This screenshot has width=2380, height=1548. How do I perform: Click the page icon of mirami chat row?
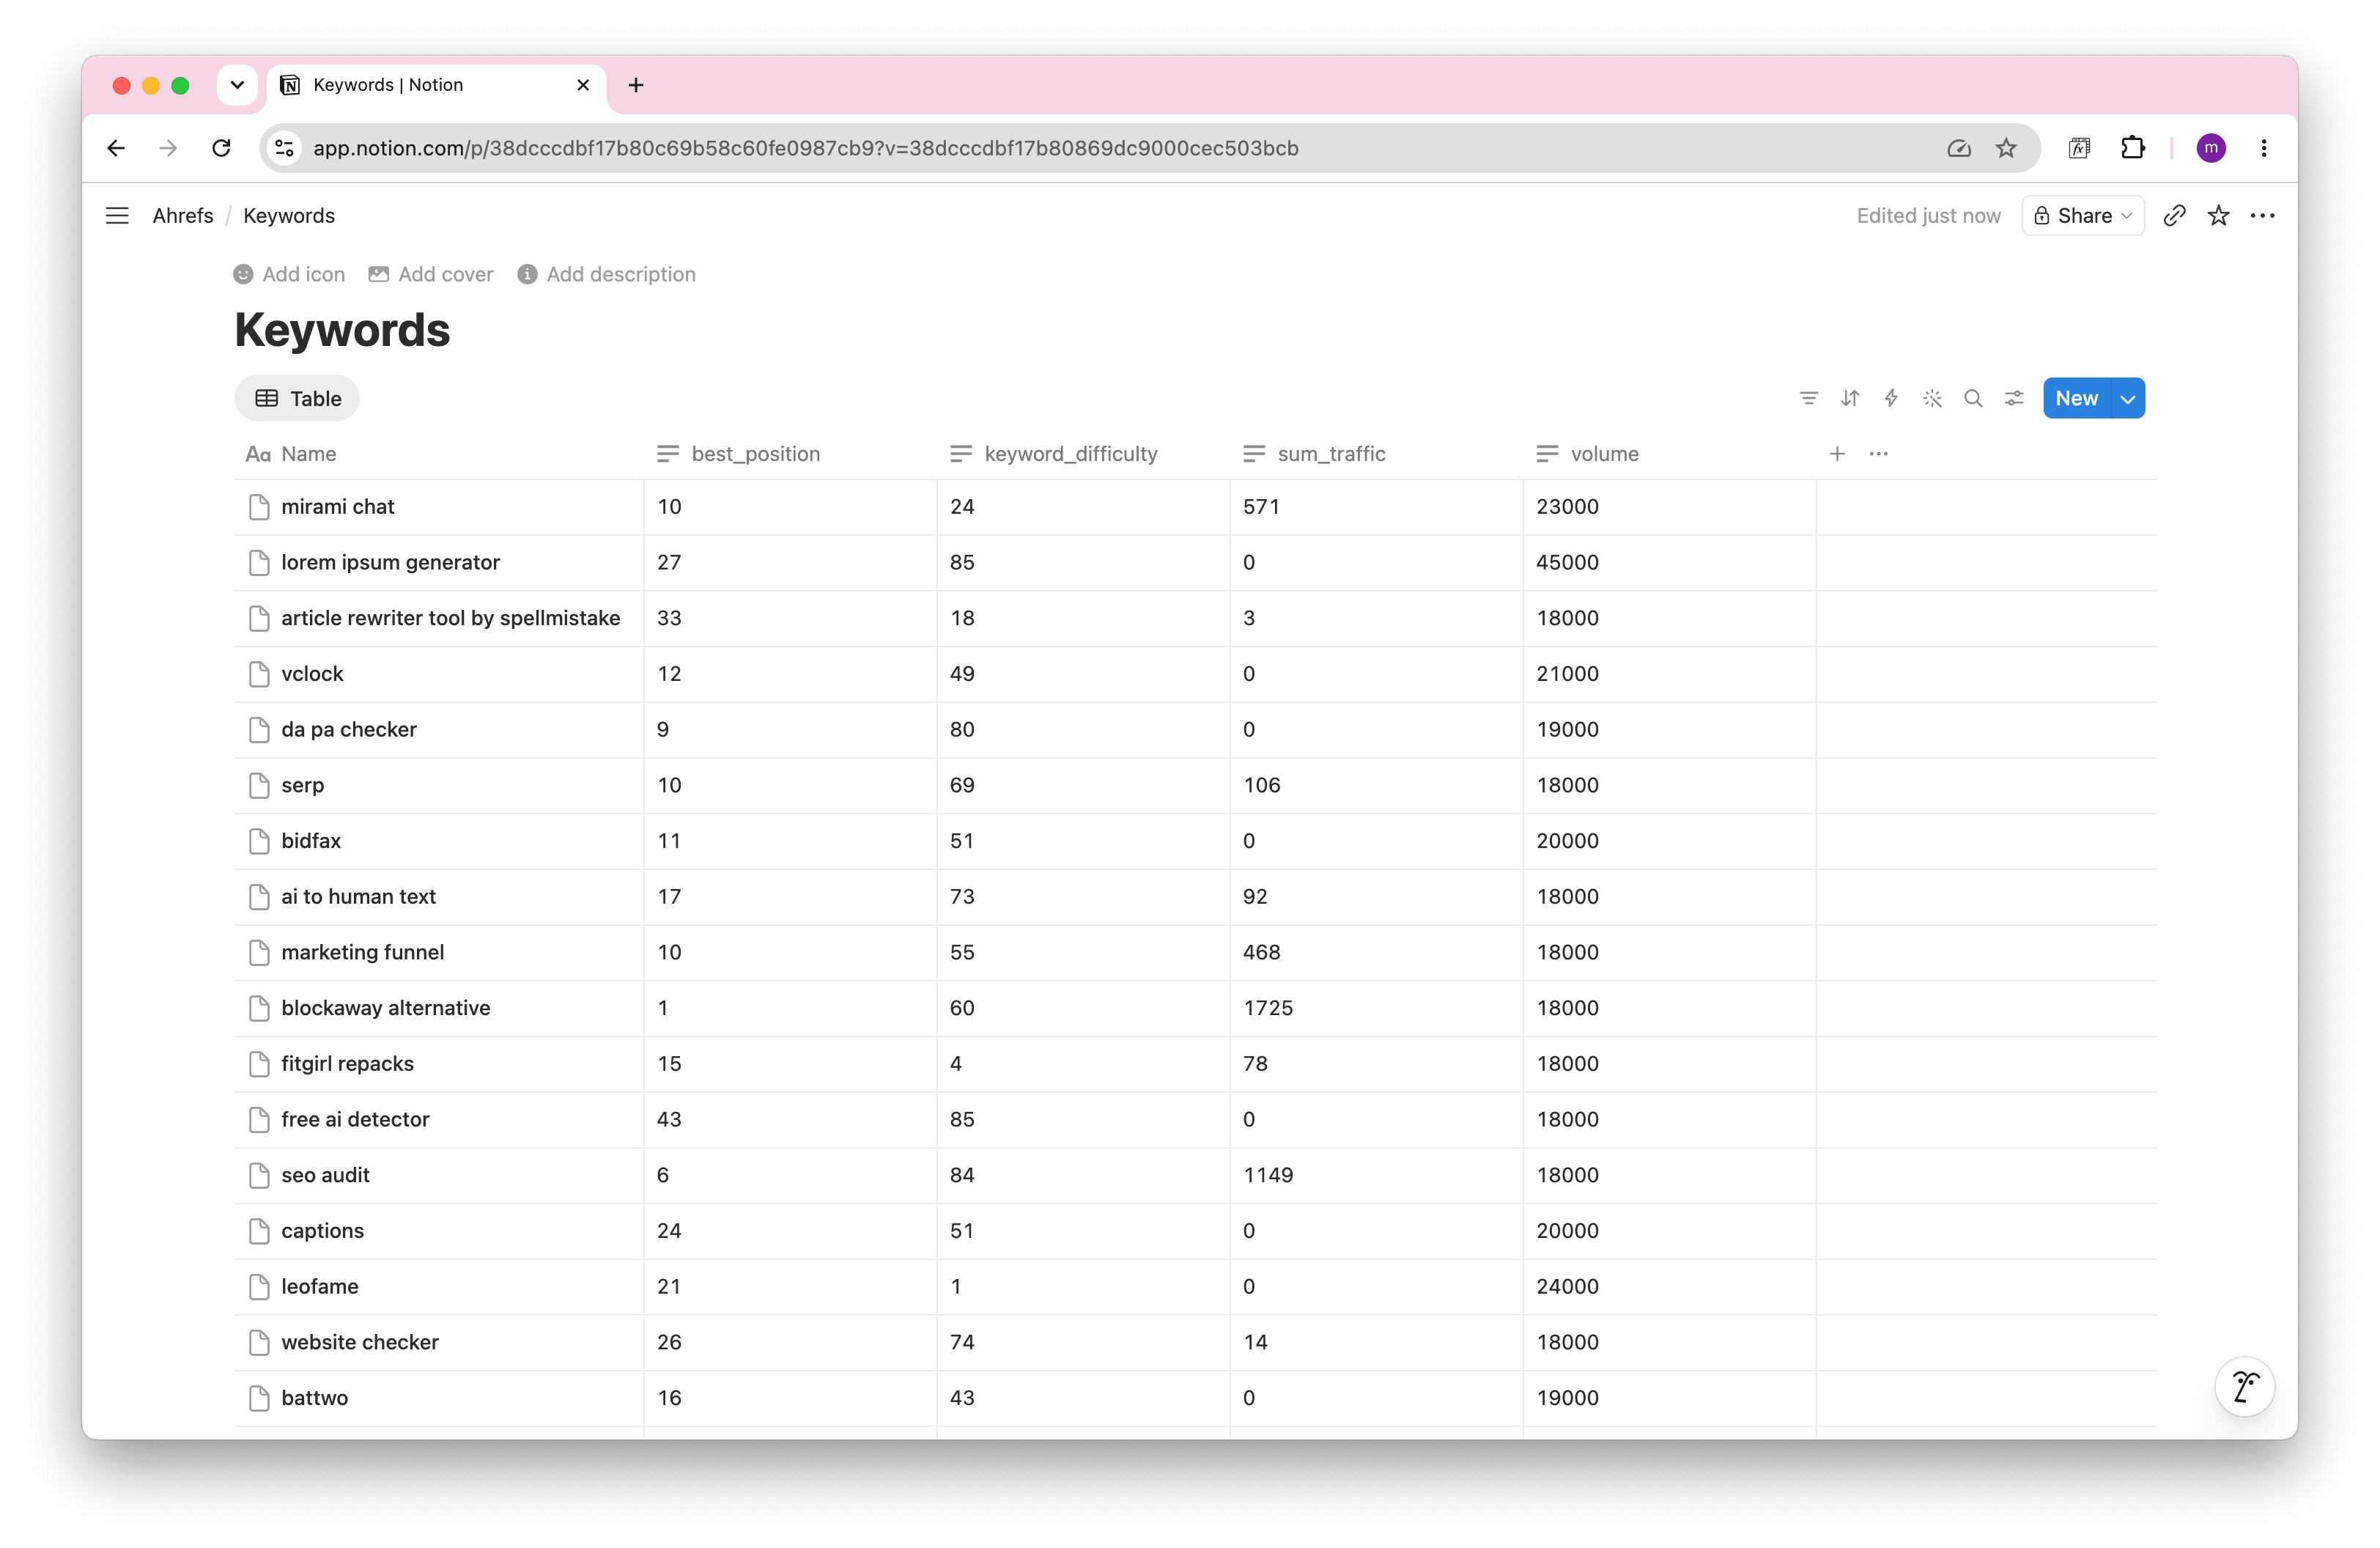(259, 507)
